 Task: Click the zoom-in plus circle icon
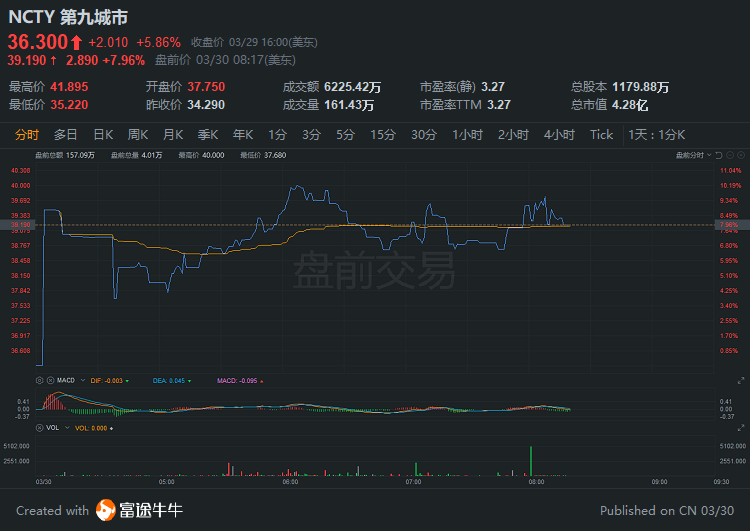741,155
